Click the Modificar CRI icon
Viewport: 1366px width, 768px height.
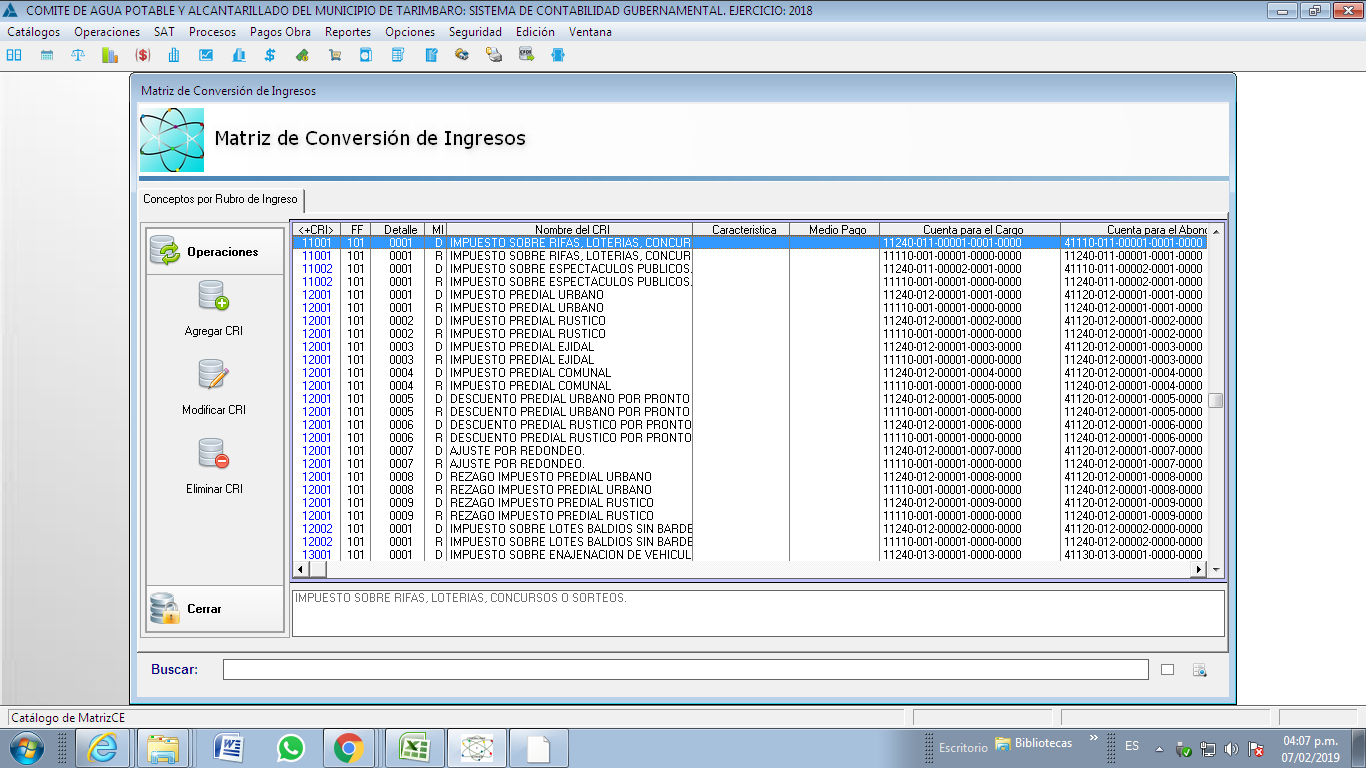pyautogui.click(x=213, y=375)
